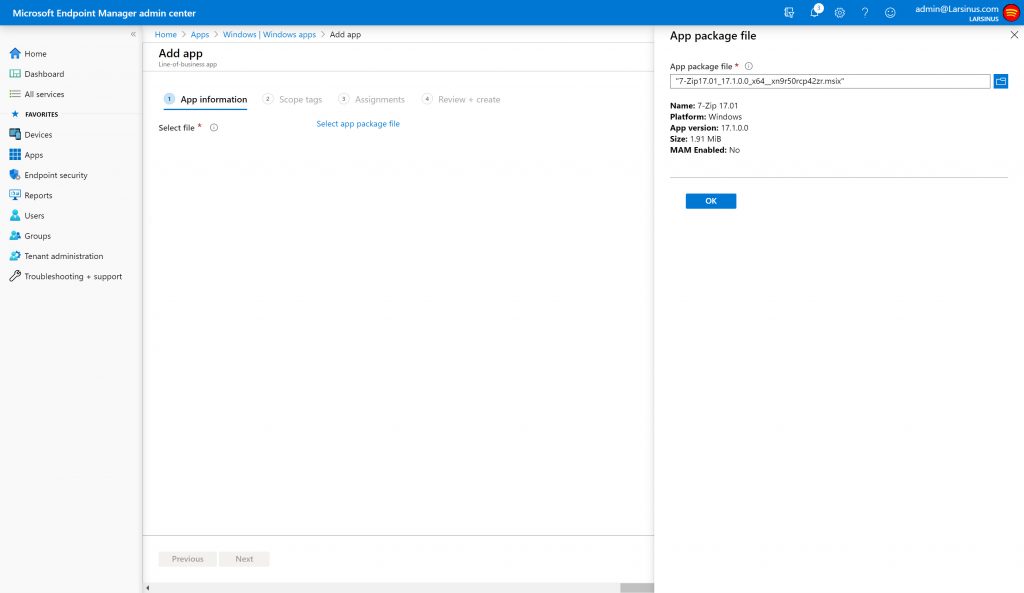Open the Select app package file link
This screenshot has width=1024, height=593.
(x=358, y=123)
